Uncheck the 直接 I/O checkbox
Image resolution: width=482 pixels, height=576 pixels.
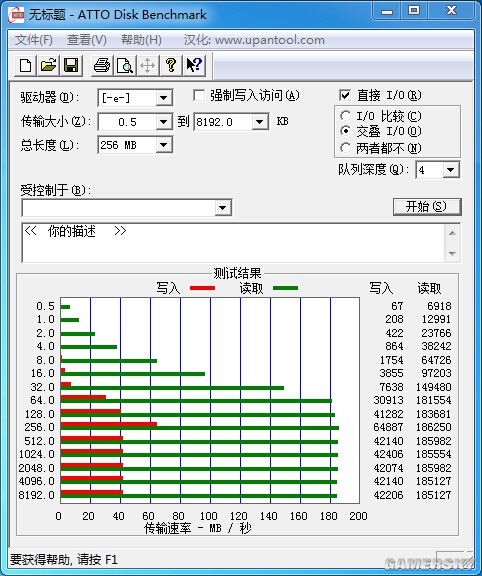(345, 96)
